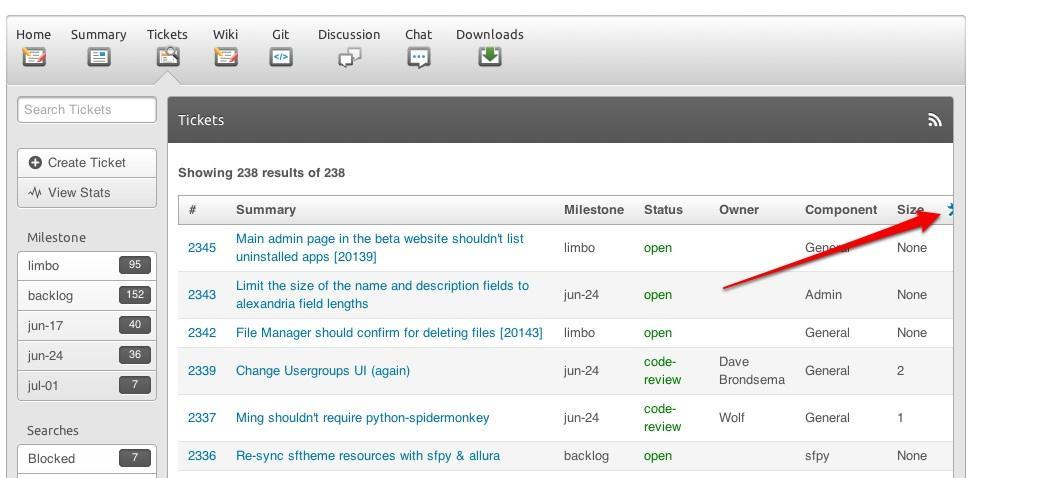
Task: Open the Change Usergroups UI ticket
Action: (x=322, y=371)
